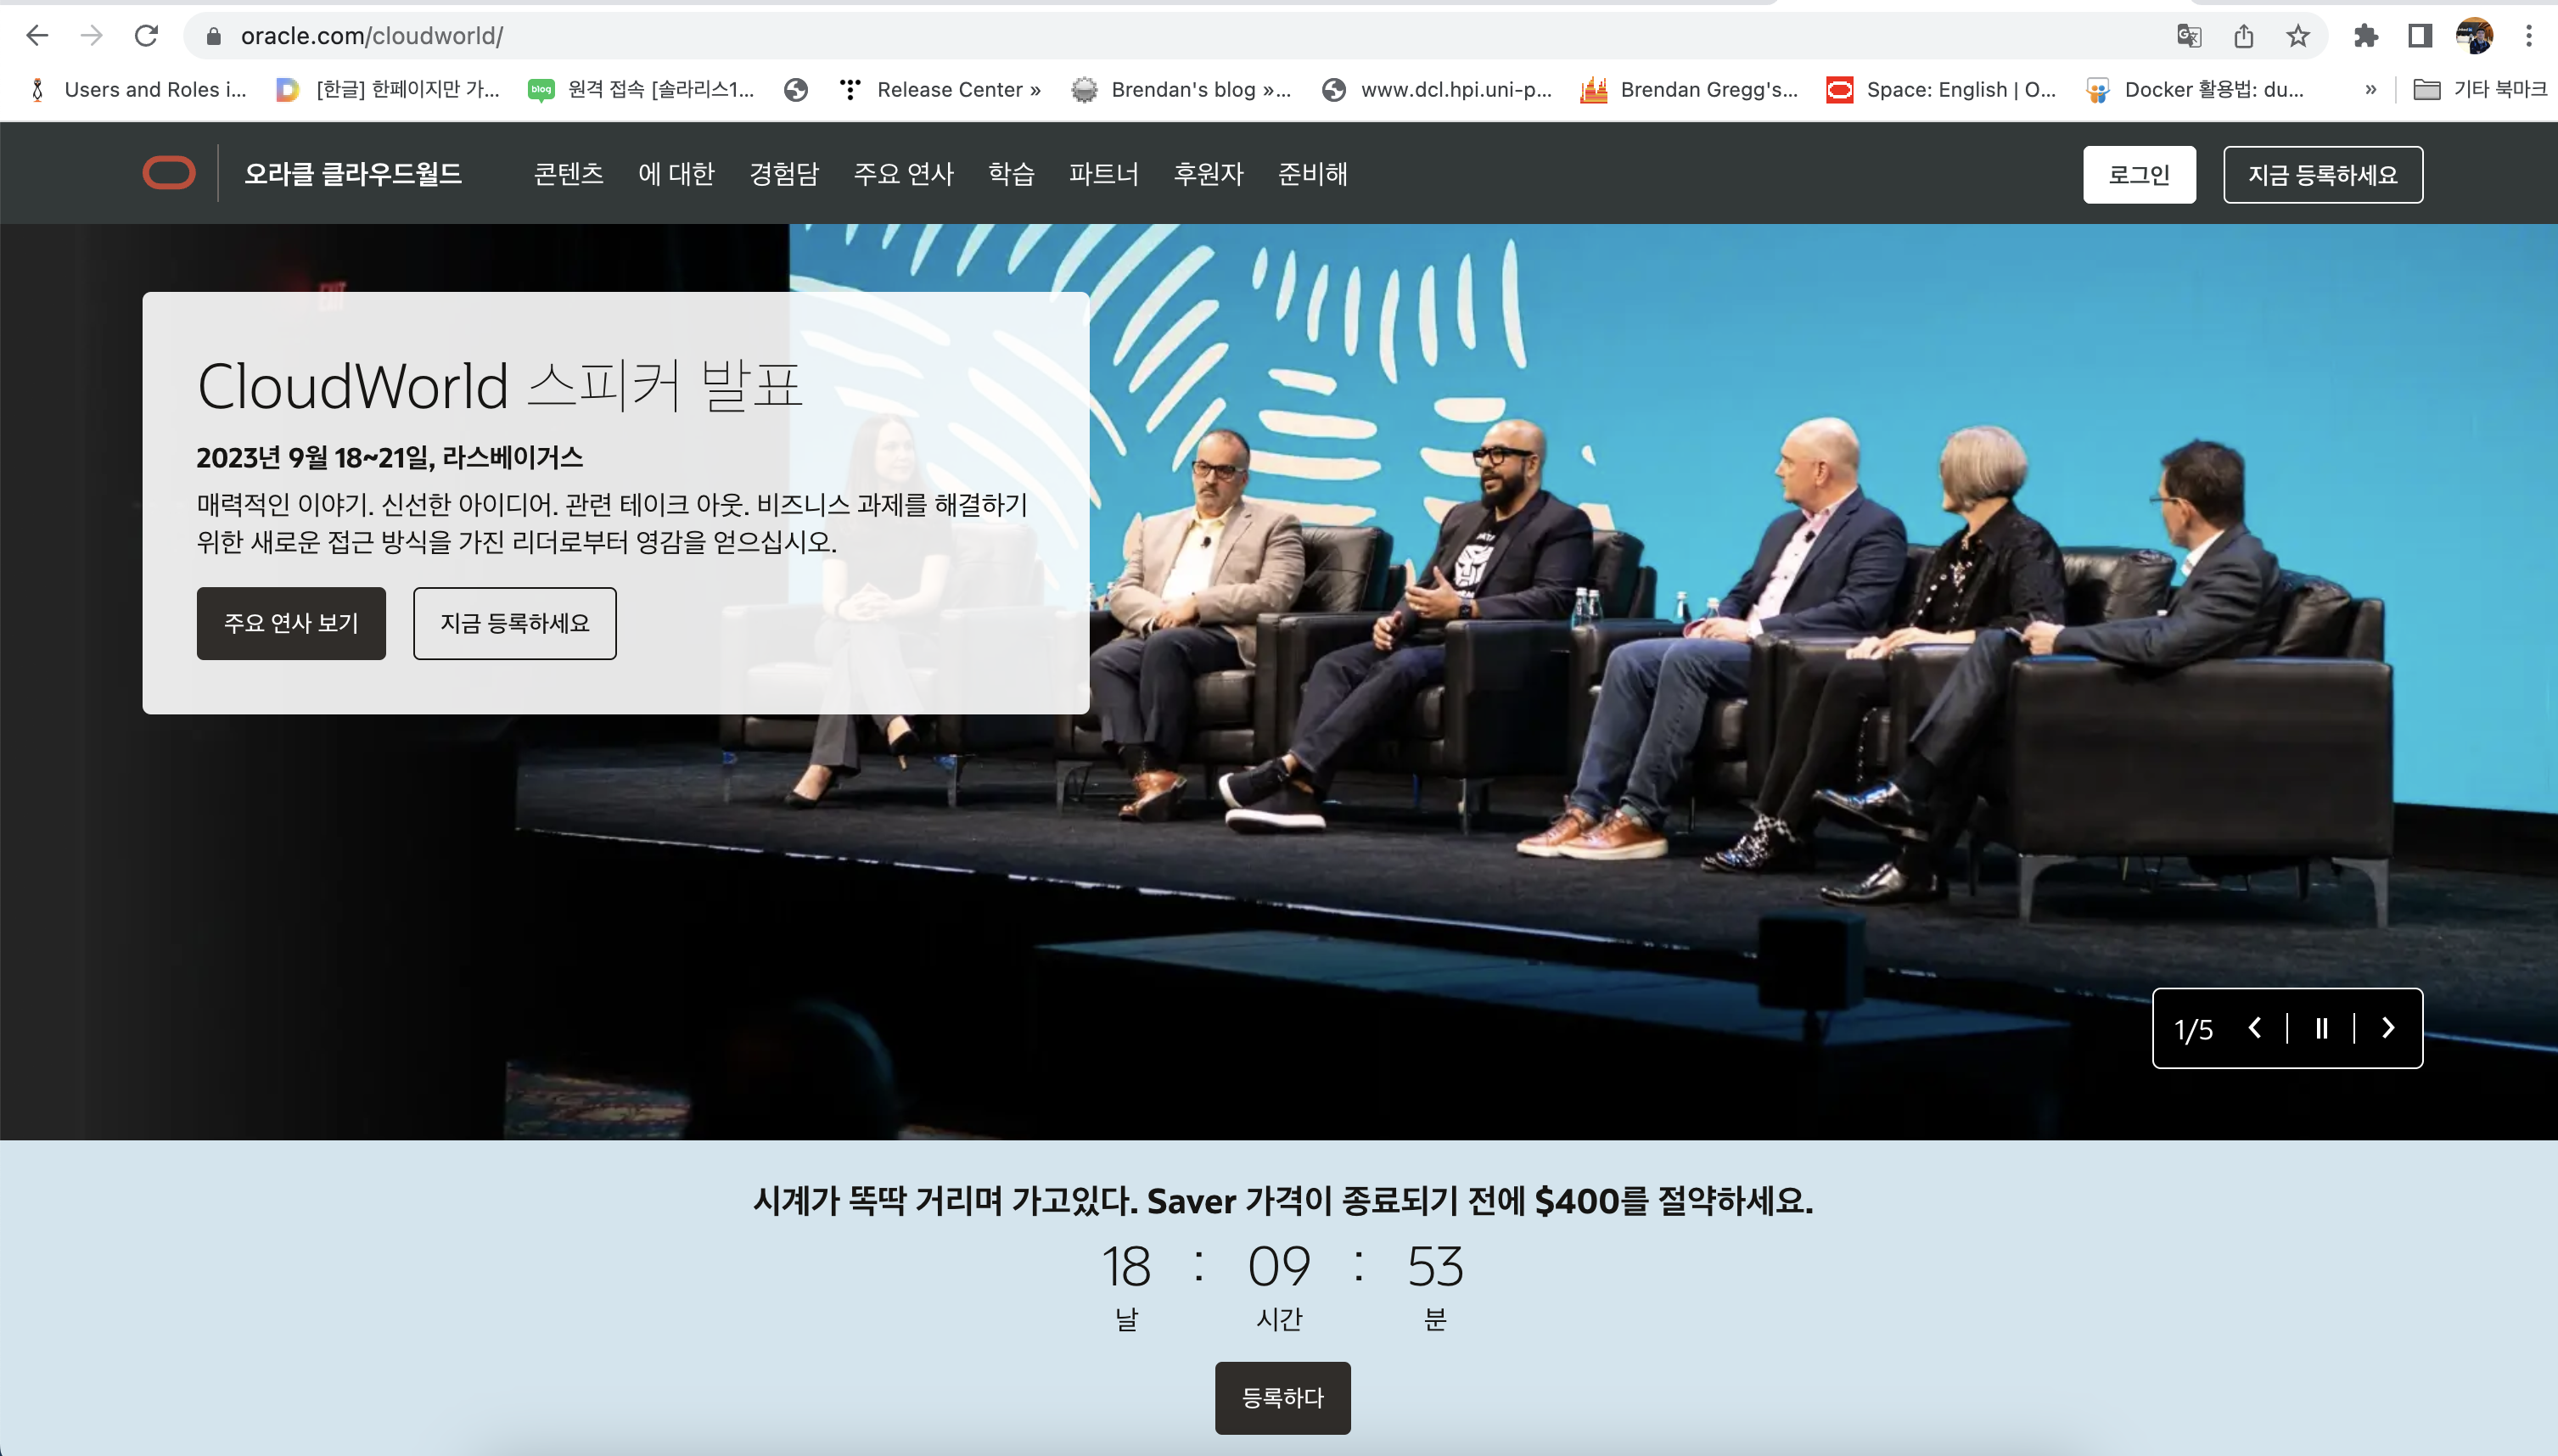Open the 기타 북마크 bookmarks folder
Screen dimensions: 2558x1456
(2480, 90)
